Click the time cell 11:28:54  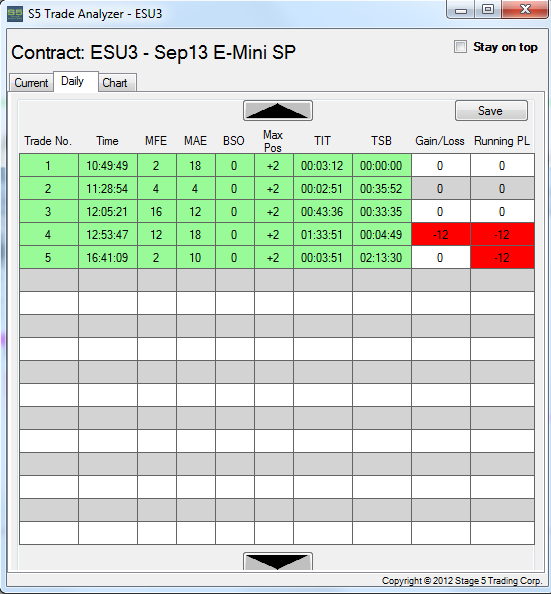coord(108,188)
